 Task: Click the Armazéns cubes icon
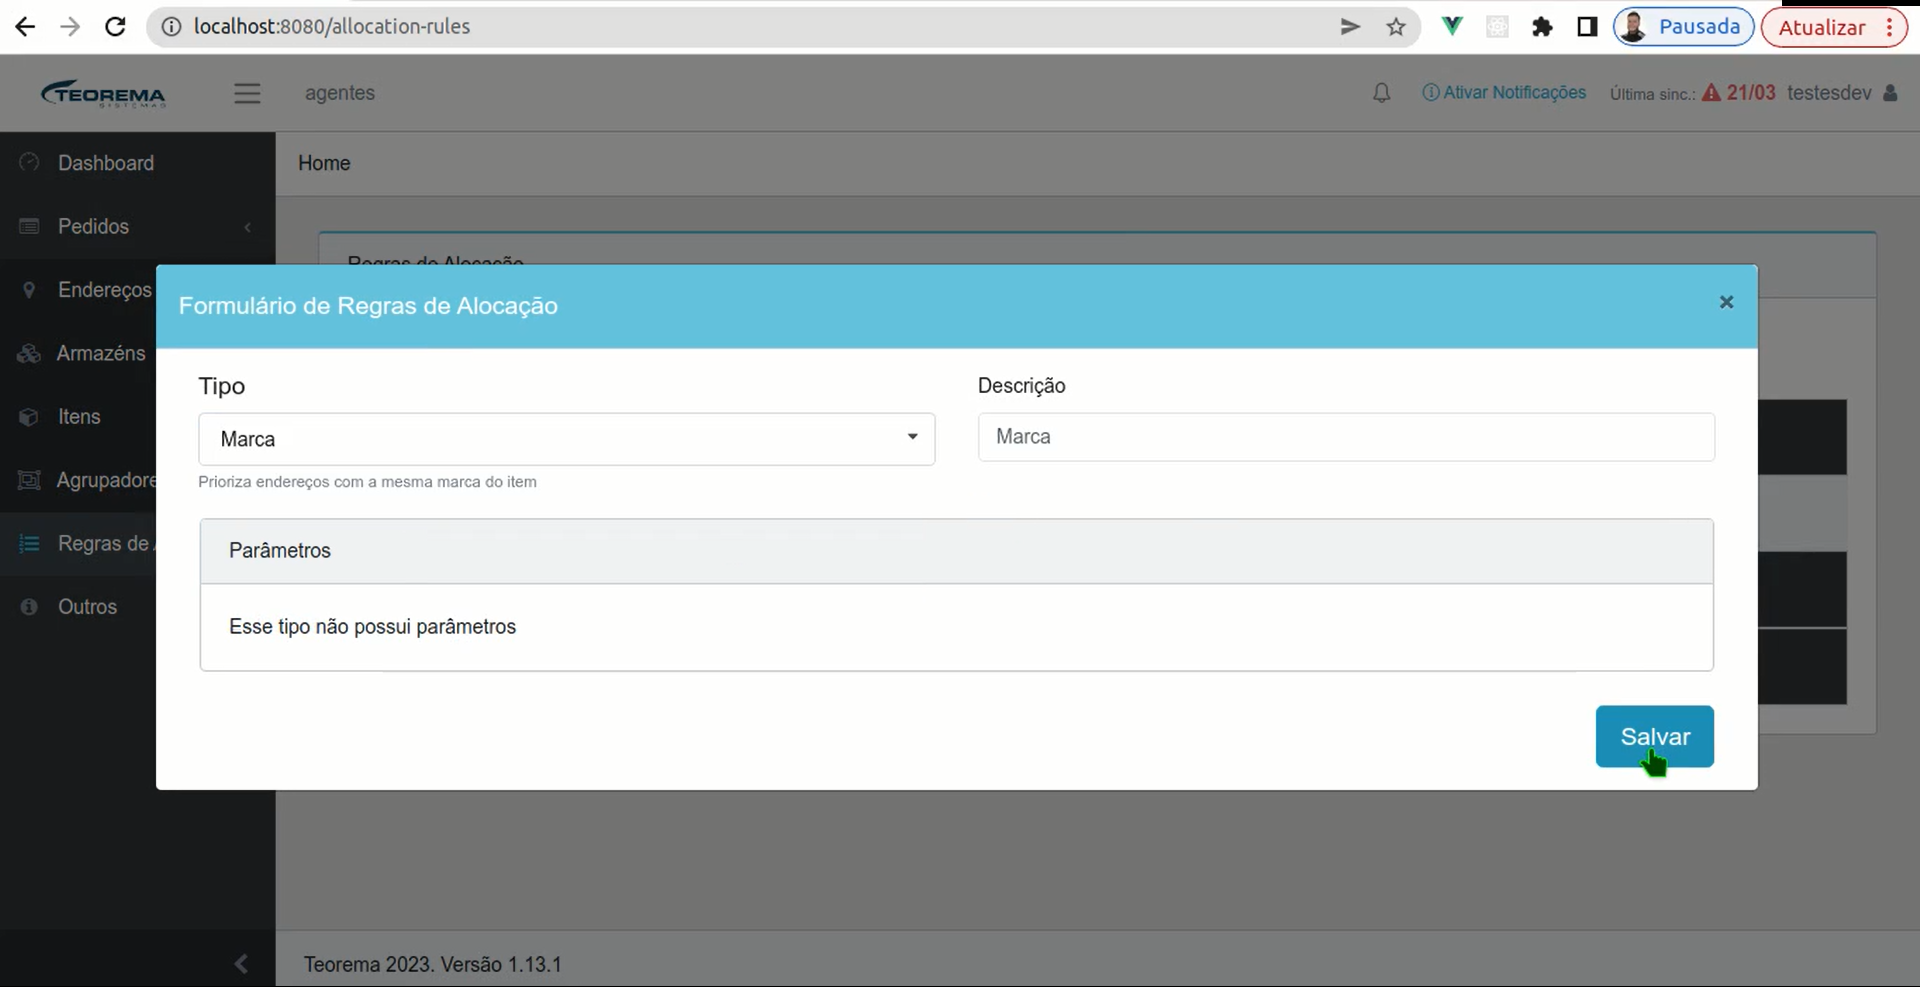click(29, 353)
